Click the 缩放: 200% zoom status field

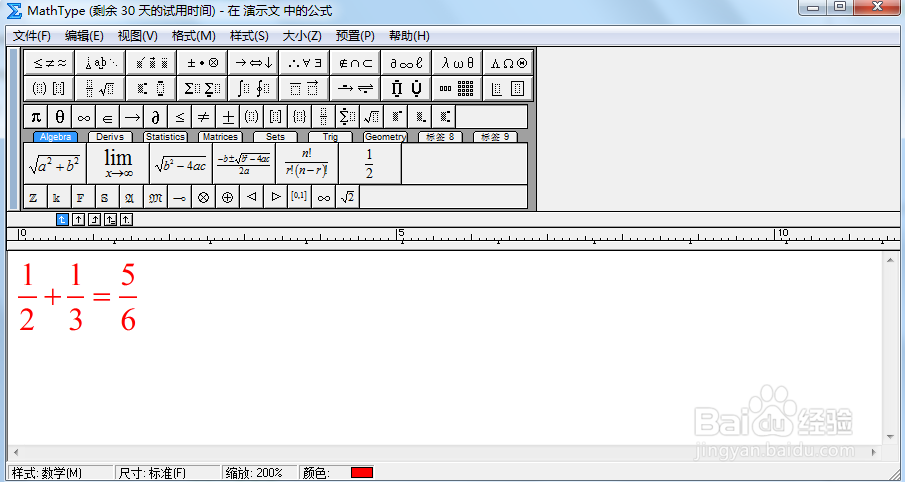[x=259, y=473]
